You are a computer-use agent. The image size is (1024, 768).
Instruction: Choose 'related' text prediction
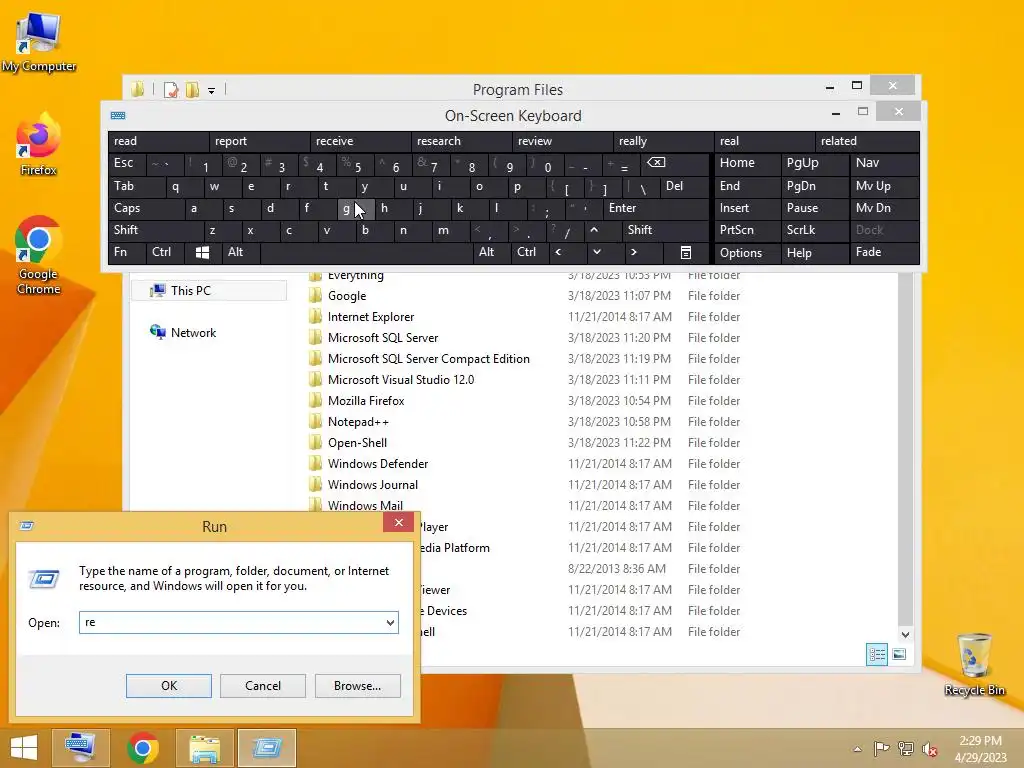coord(867,142)
